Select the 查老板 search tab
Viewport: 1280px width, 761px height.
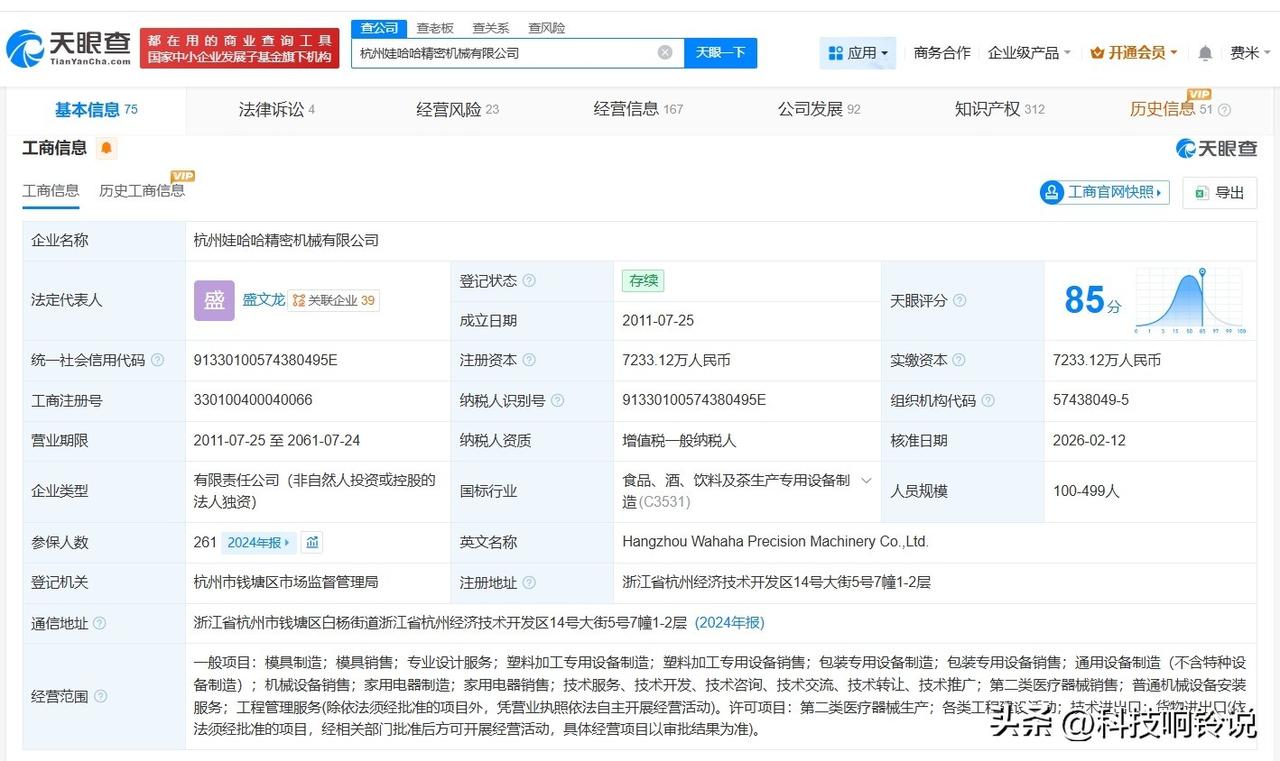point(435,28)
